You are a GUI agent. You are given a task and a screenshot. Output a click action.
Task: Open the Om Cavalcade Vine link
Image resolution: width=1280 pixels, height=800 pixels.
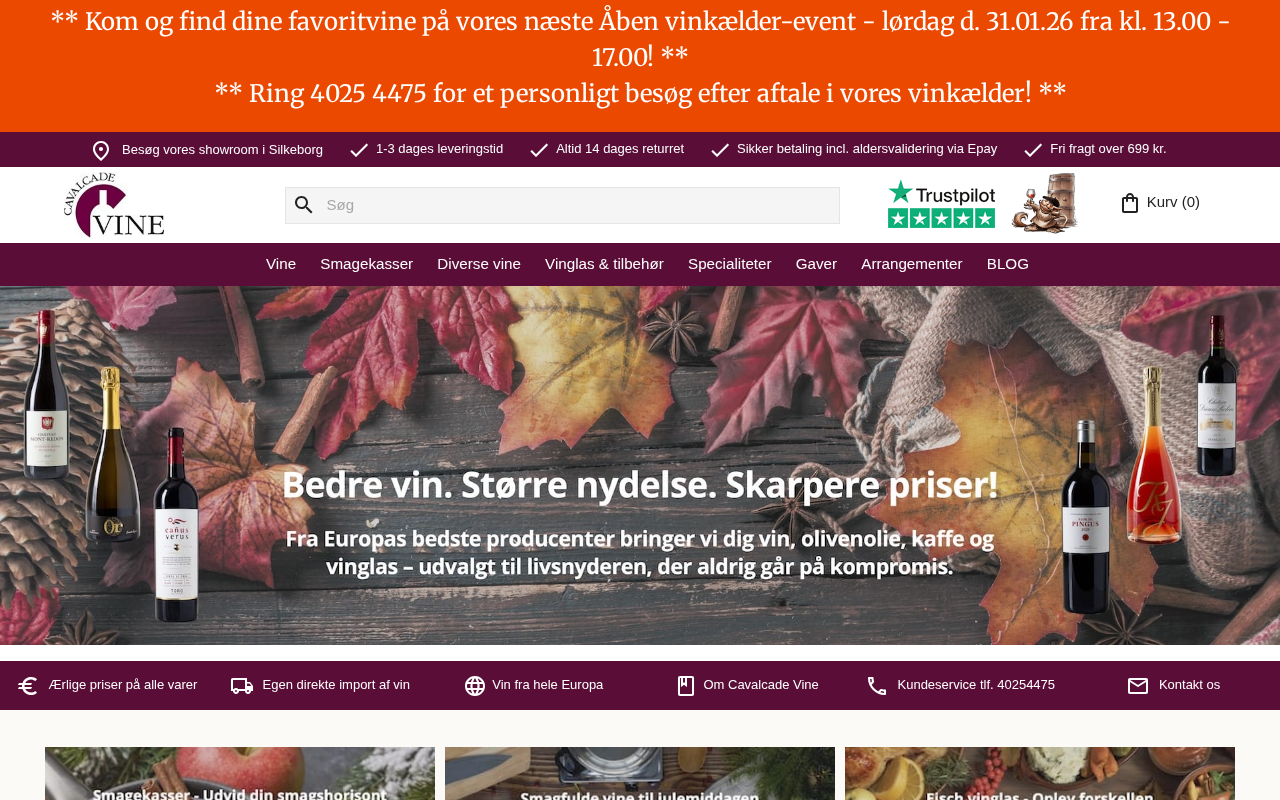pyautogui.click(x=761, y=685)
